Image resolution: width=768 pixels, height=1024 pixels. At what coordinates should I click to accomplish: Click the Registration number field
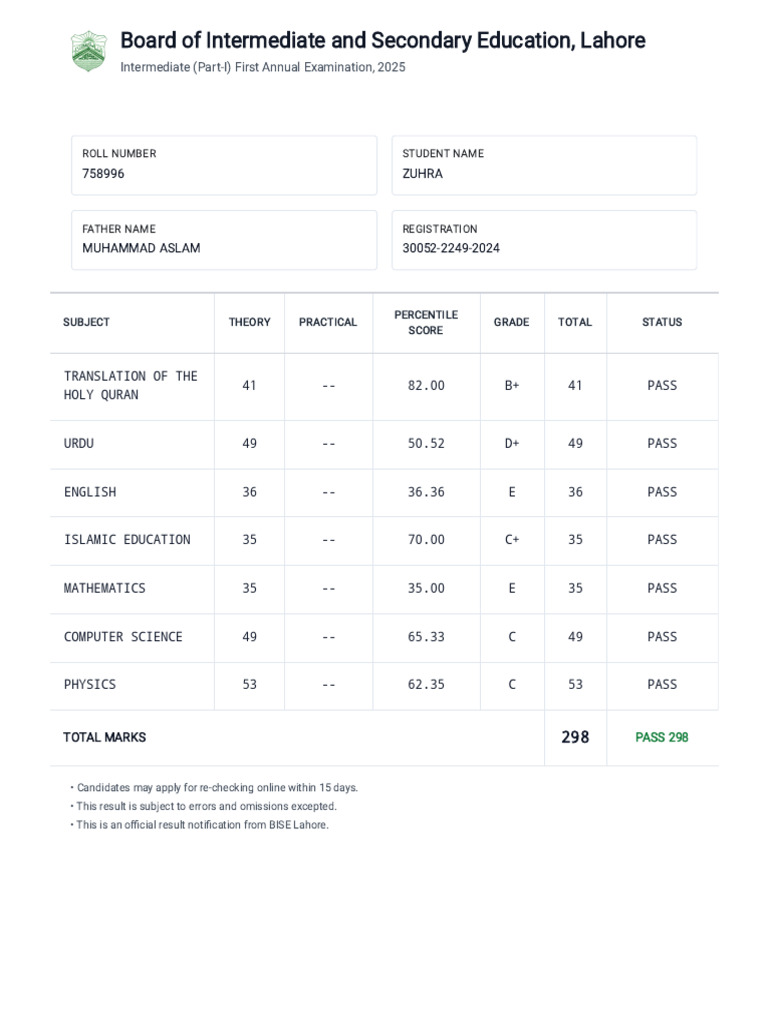pos(544,240)
